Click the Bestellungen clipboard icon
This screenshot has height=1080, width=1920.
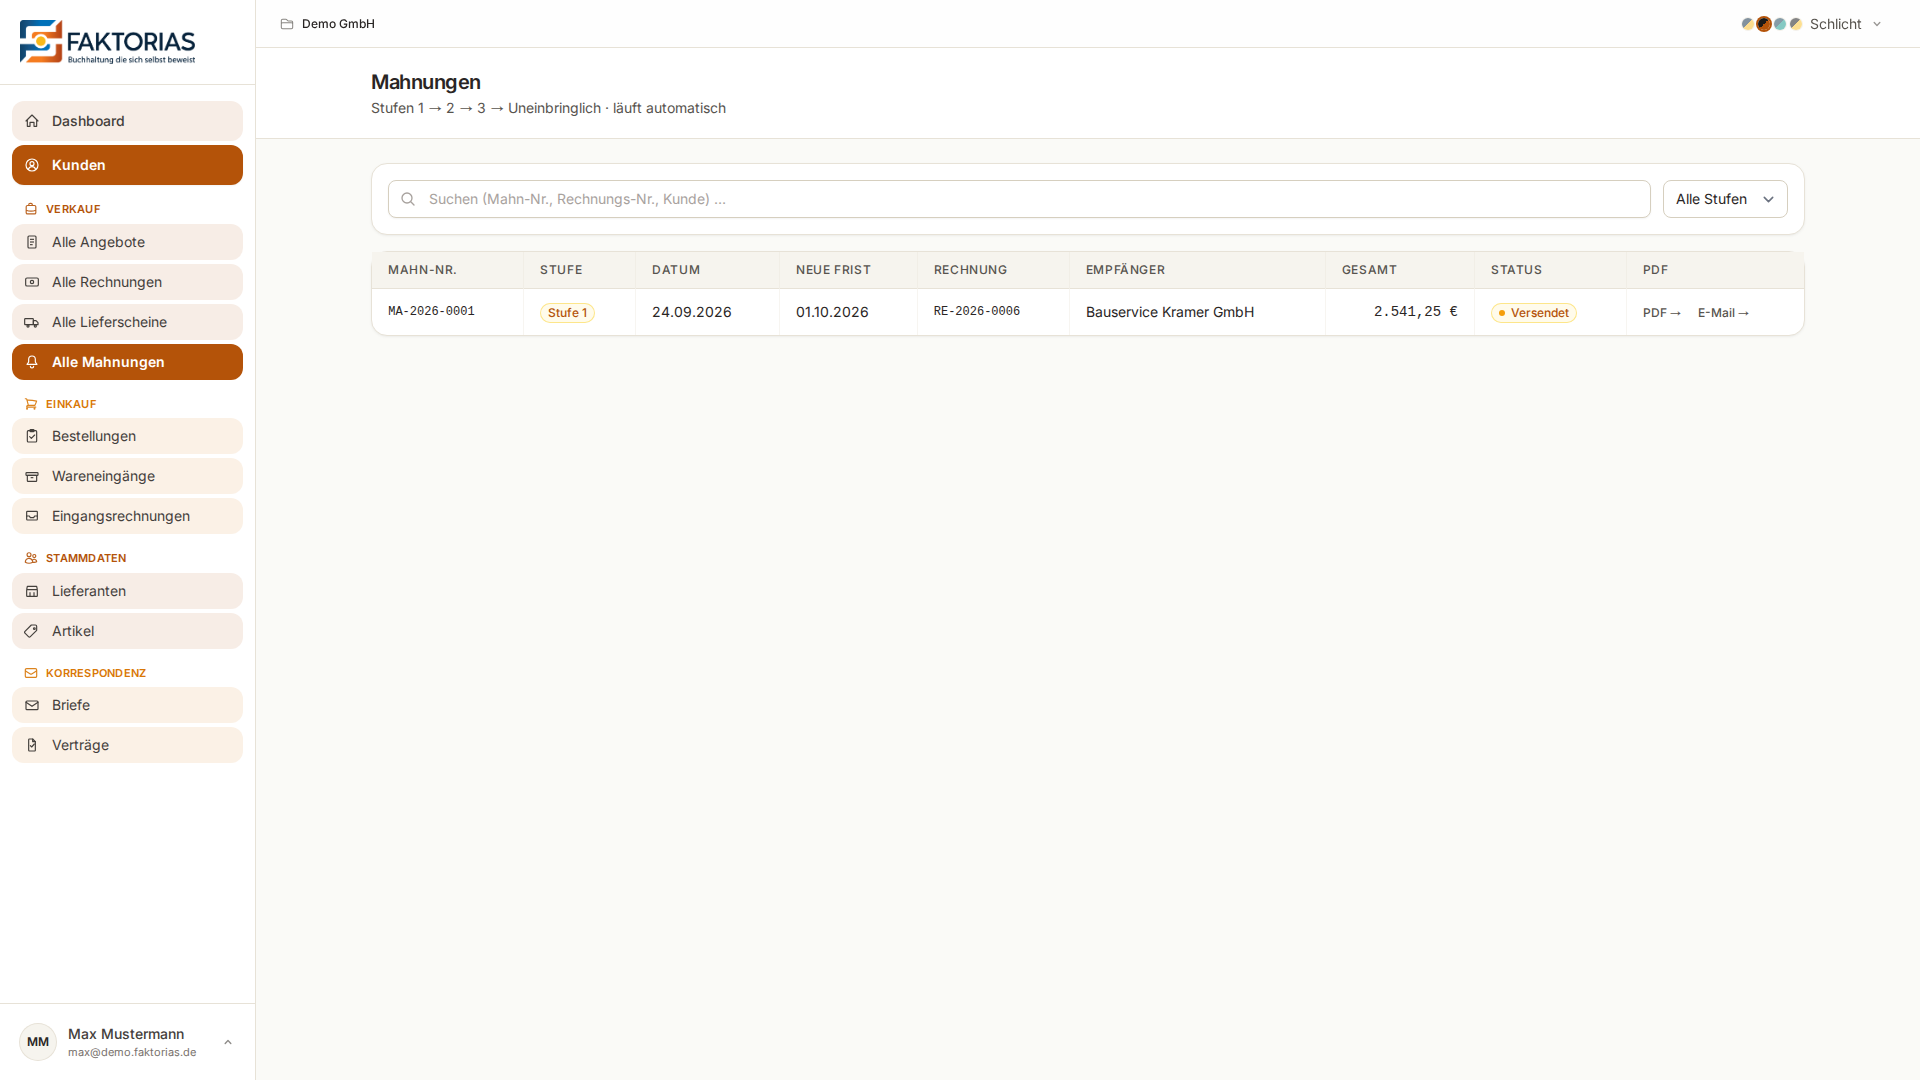coord(32,436)
